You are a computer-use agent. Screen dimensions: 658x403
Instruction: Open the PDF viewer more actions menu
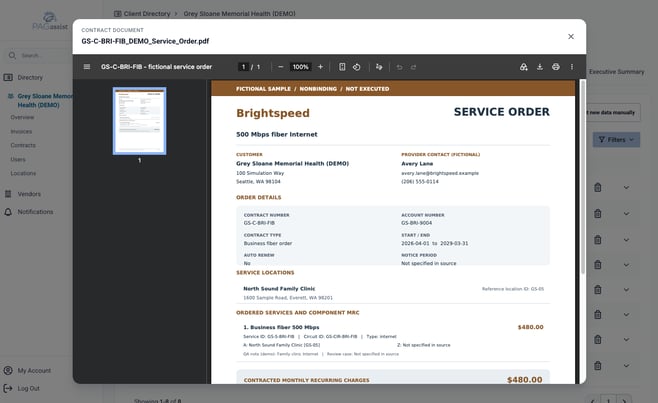[572, 67]
